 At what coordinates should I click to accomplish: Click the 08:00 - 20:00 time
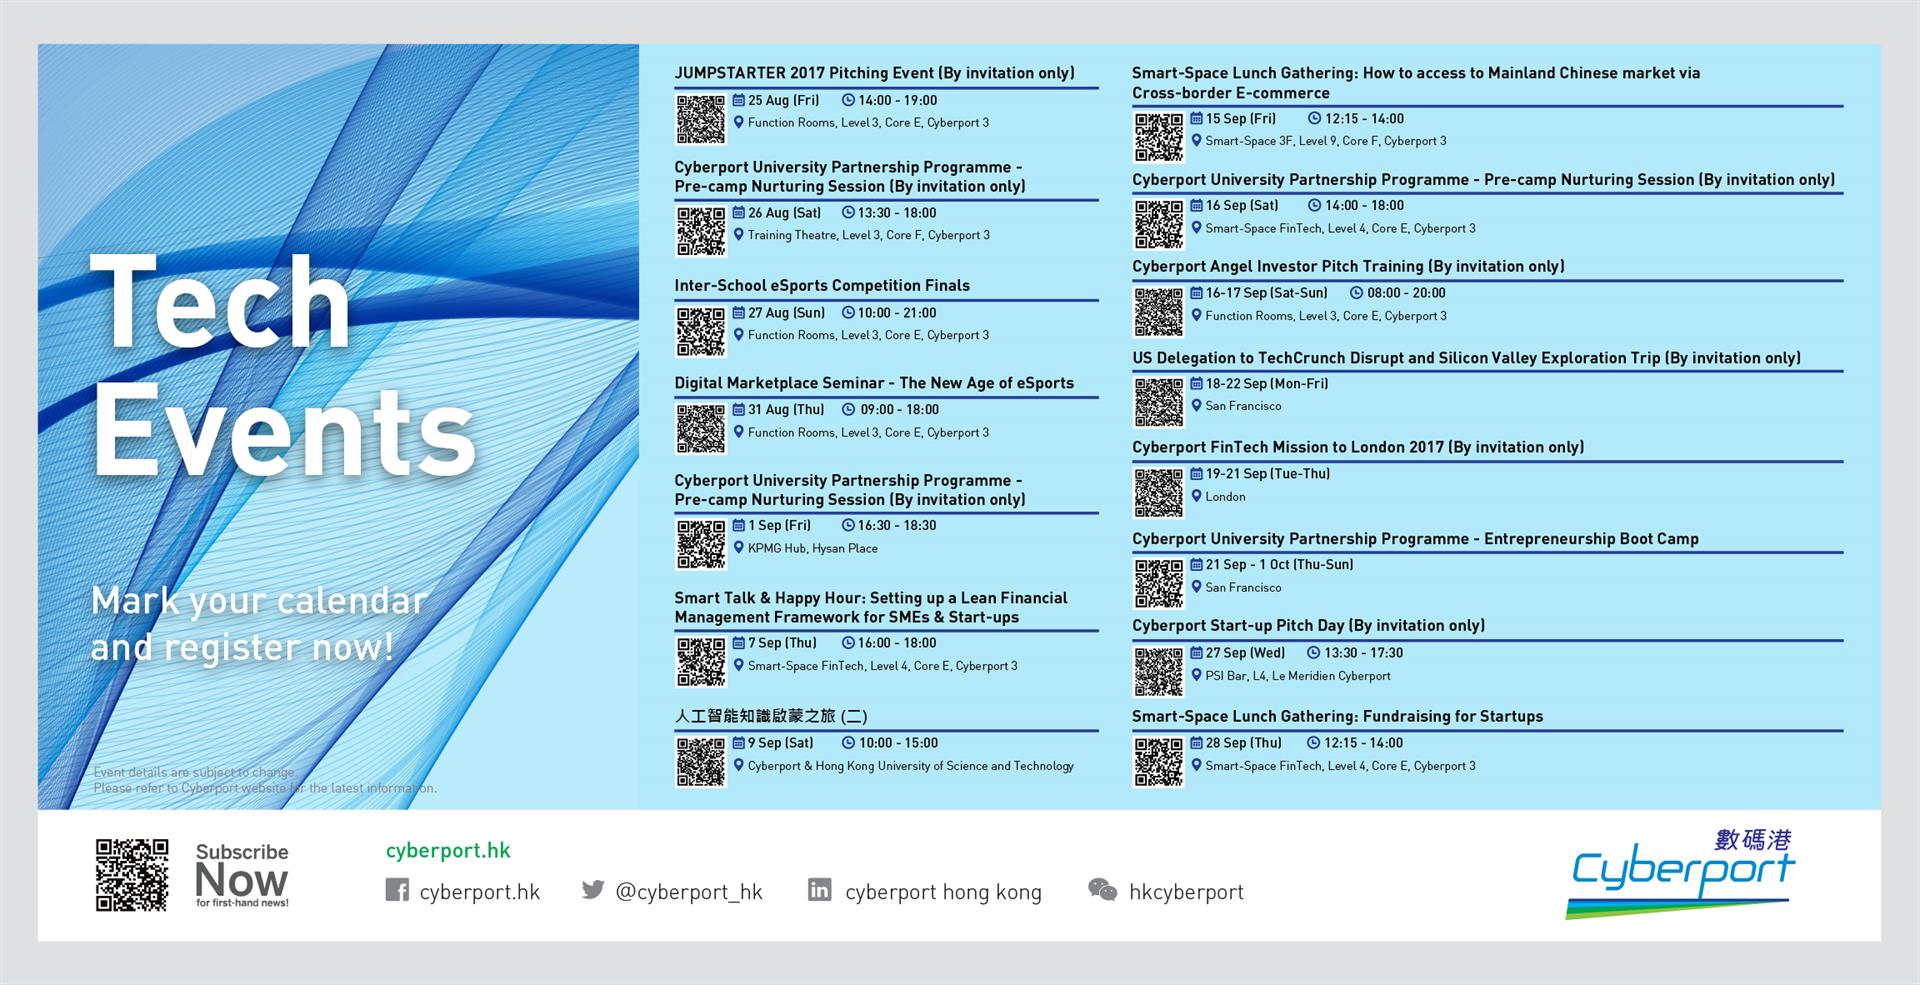coord(1406,293)
